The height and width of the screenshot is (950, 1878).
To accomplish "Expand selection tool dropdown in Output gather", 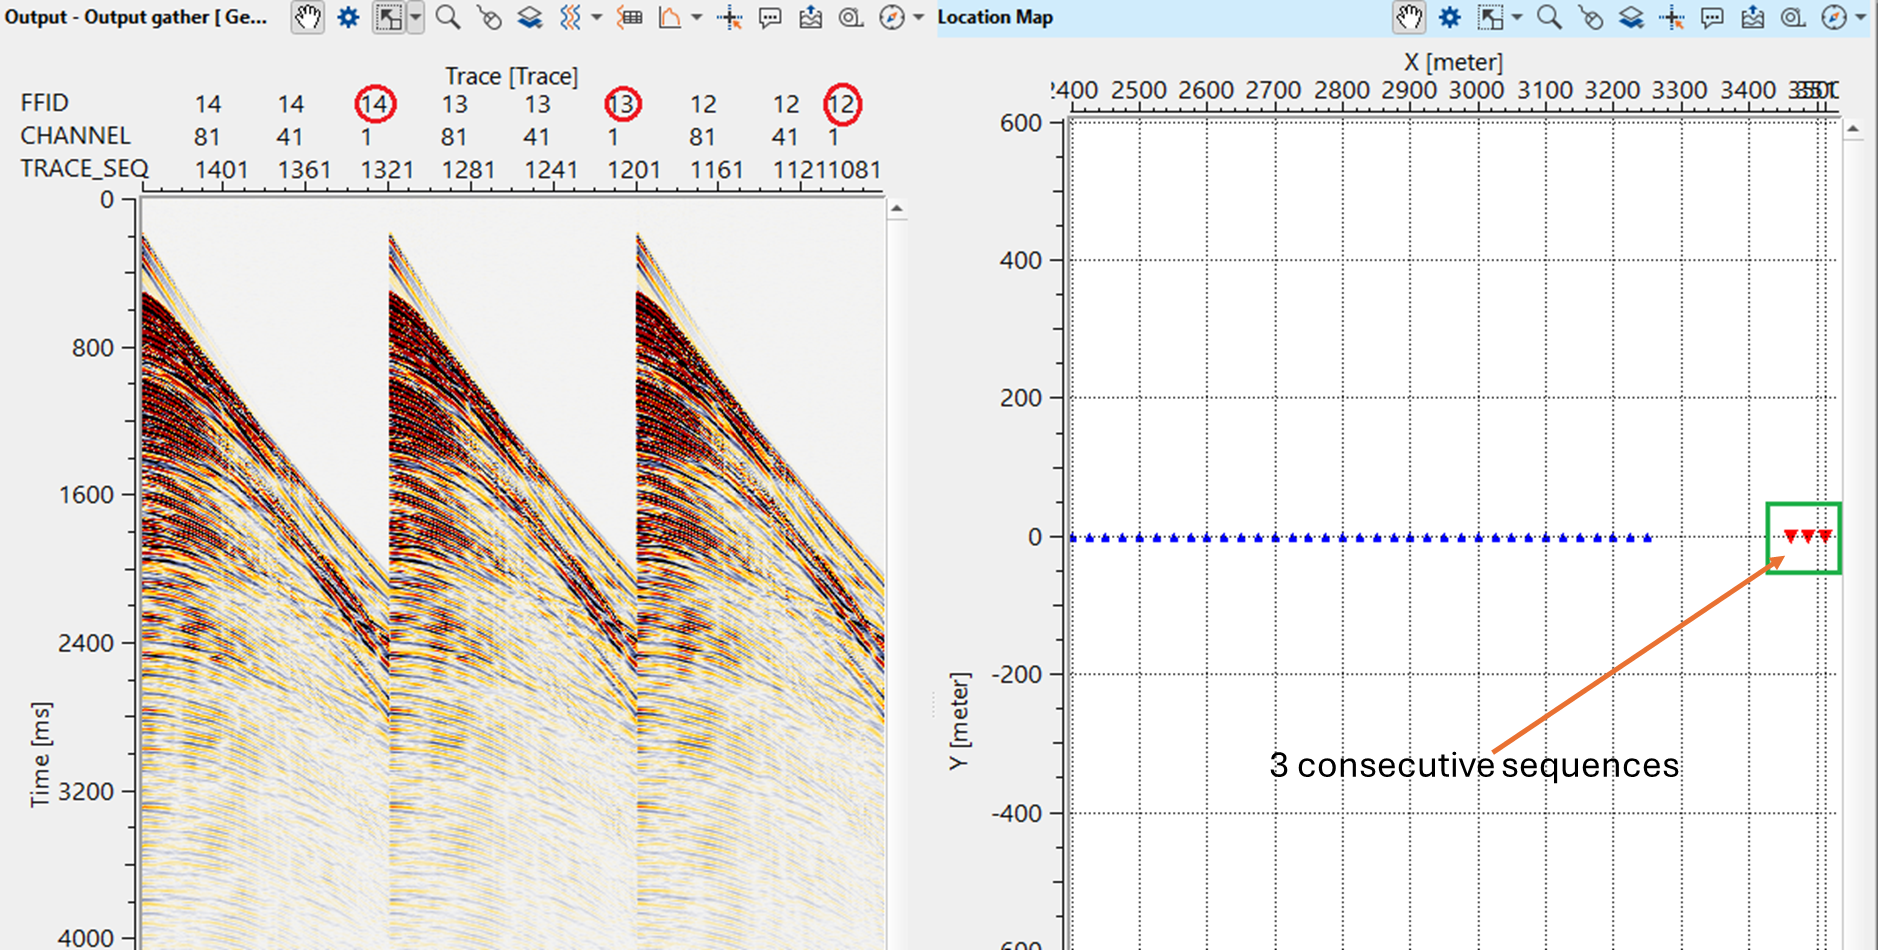I will pos(415,18).
